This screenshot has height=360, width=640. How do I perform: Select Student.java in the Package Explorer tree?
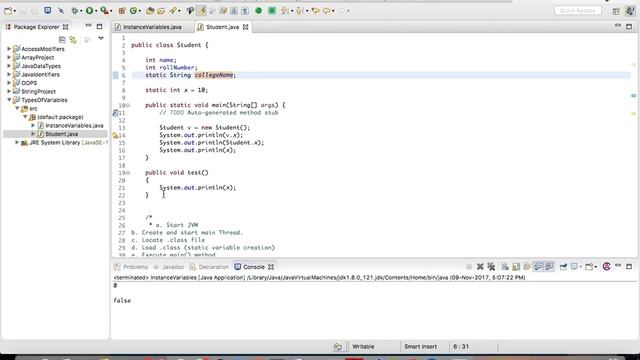61,134
